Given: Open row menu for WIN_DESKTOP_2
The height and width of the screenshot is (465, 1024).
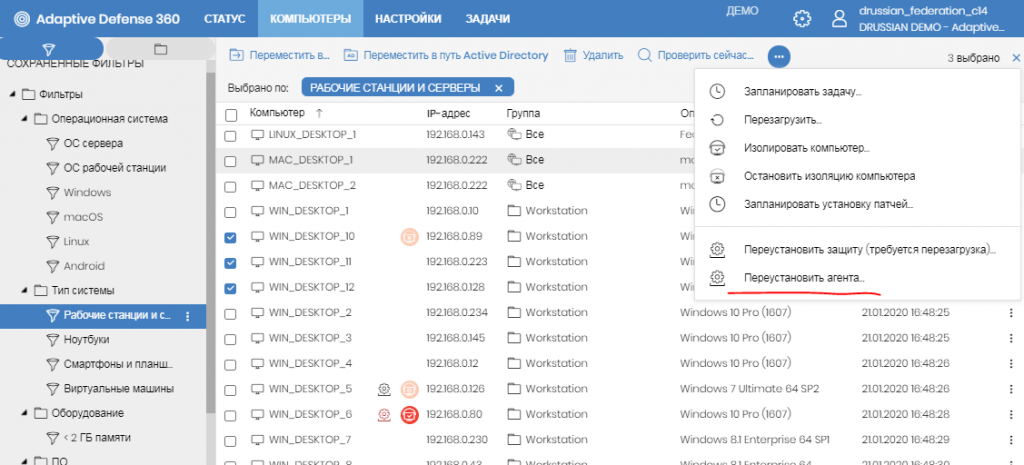Looking at the screenshot, I should pyautogui.click(x=1012, y=313).
